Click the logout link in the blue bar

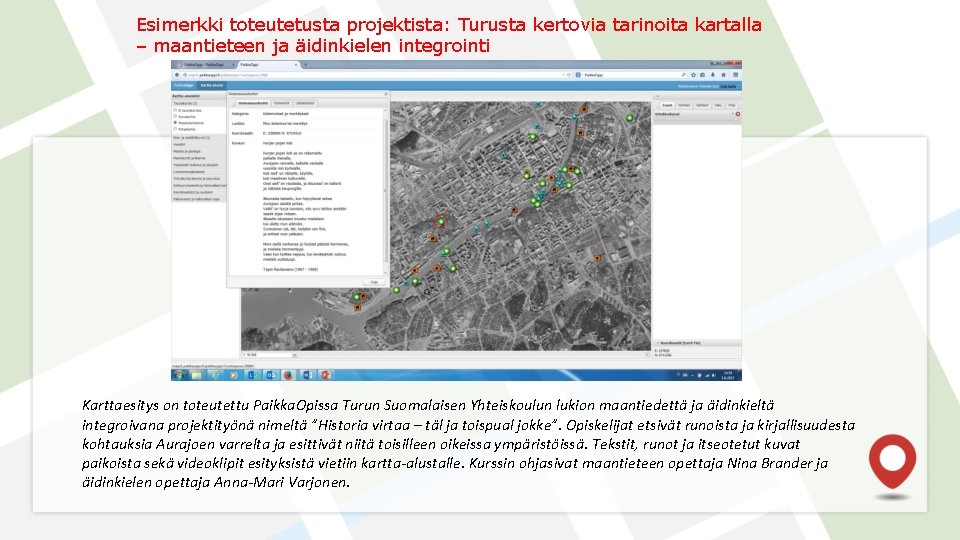[729, 86]
